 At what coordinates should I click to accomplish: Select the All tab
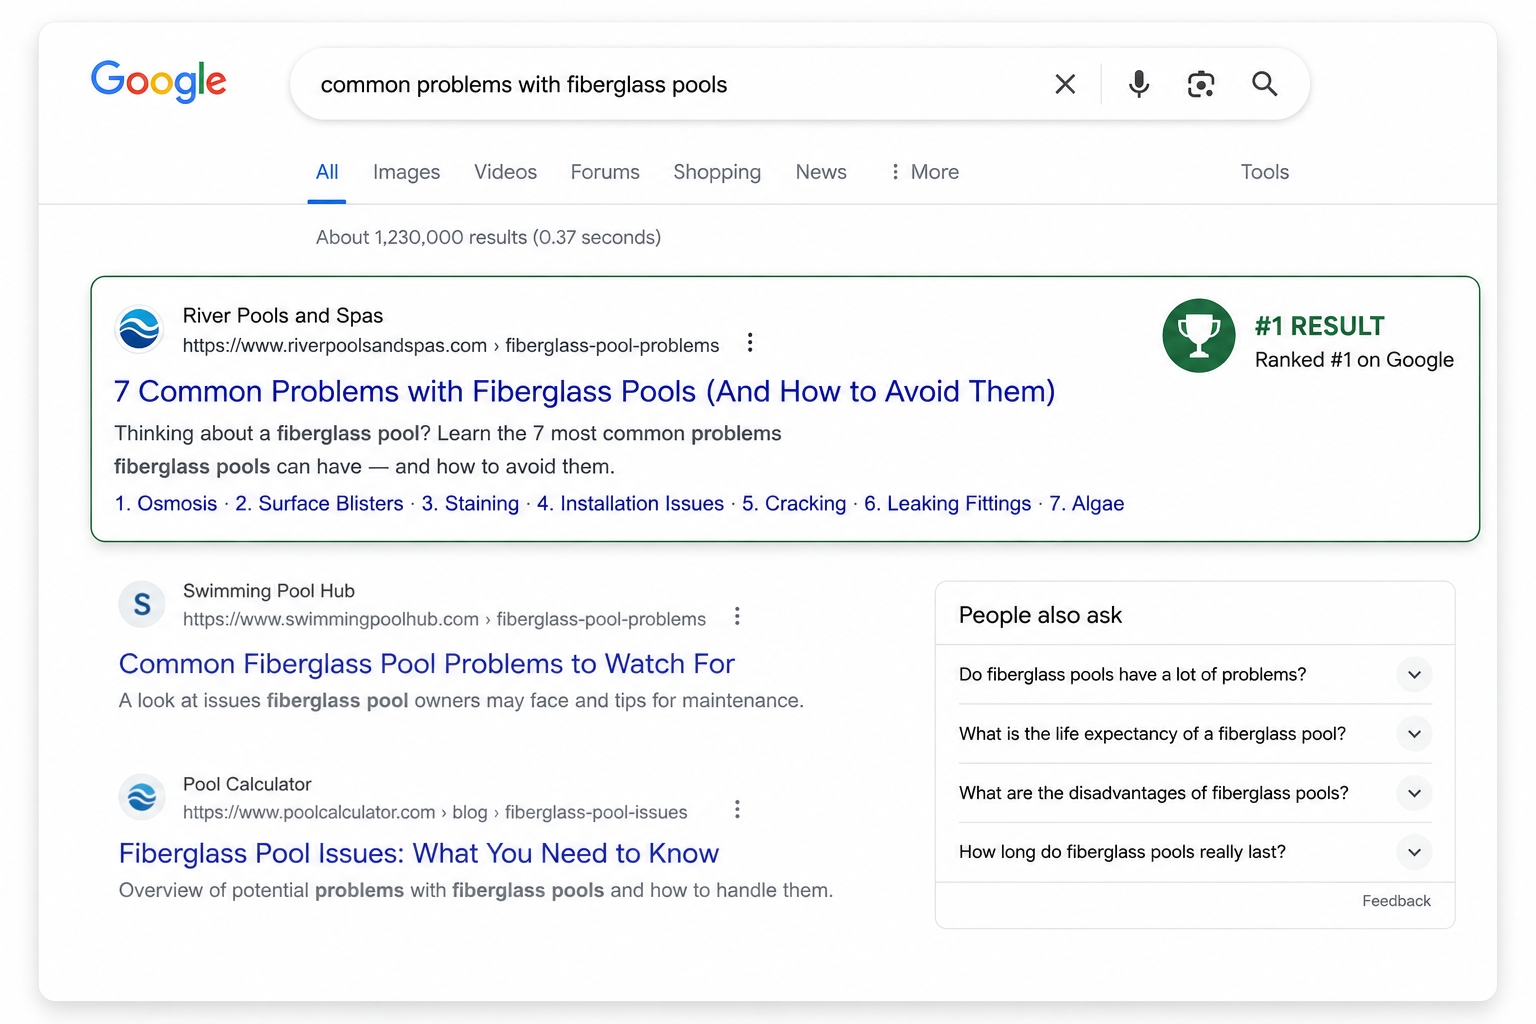click(327, 172)
